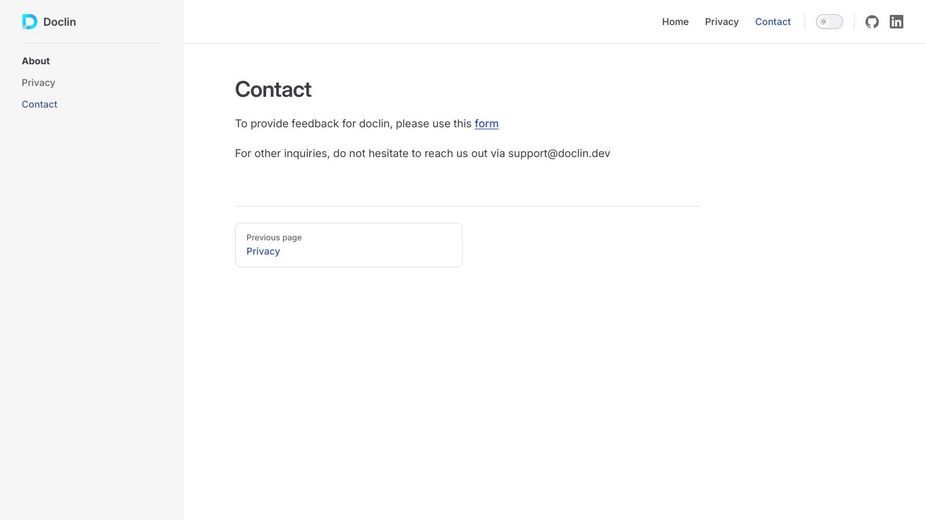
Task: Click the horizontal divider above Previous page
Action: 467,206
